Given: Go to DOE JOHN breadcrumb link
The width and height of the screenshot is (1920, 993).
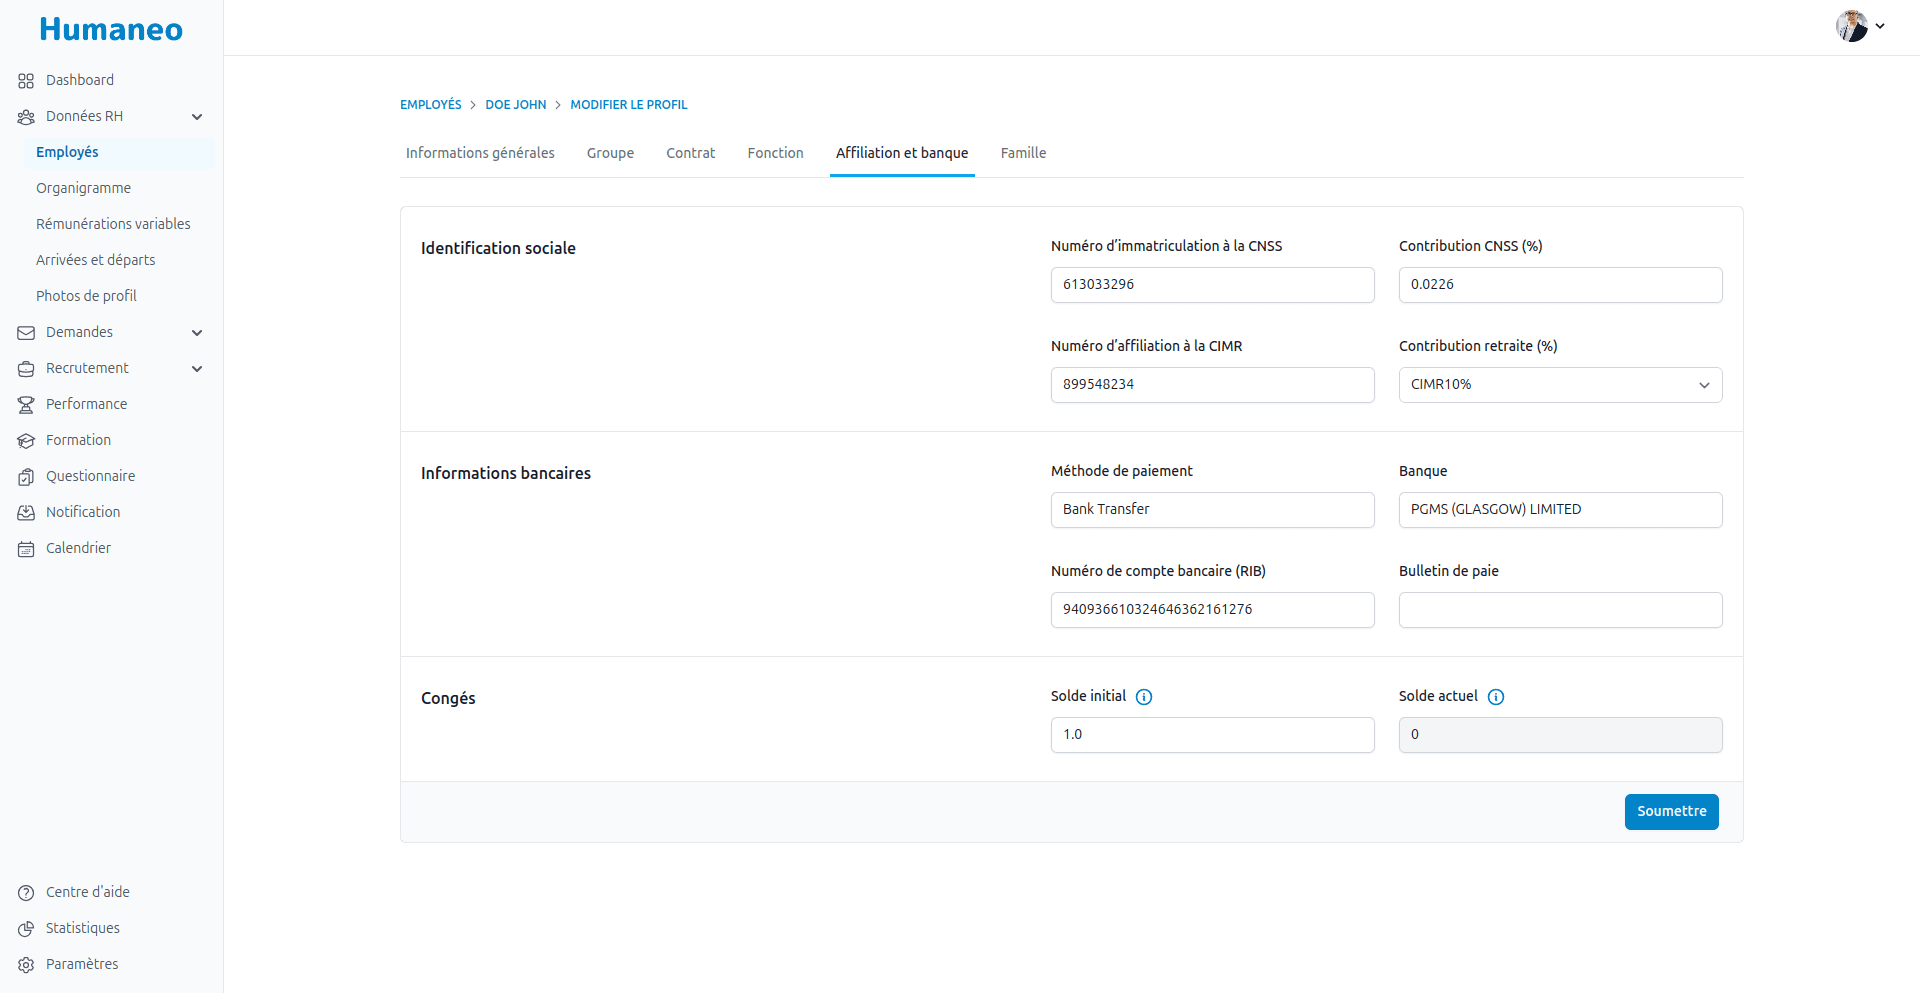Looking at the screenshot, I should coord(515,105).
